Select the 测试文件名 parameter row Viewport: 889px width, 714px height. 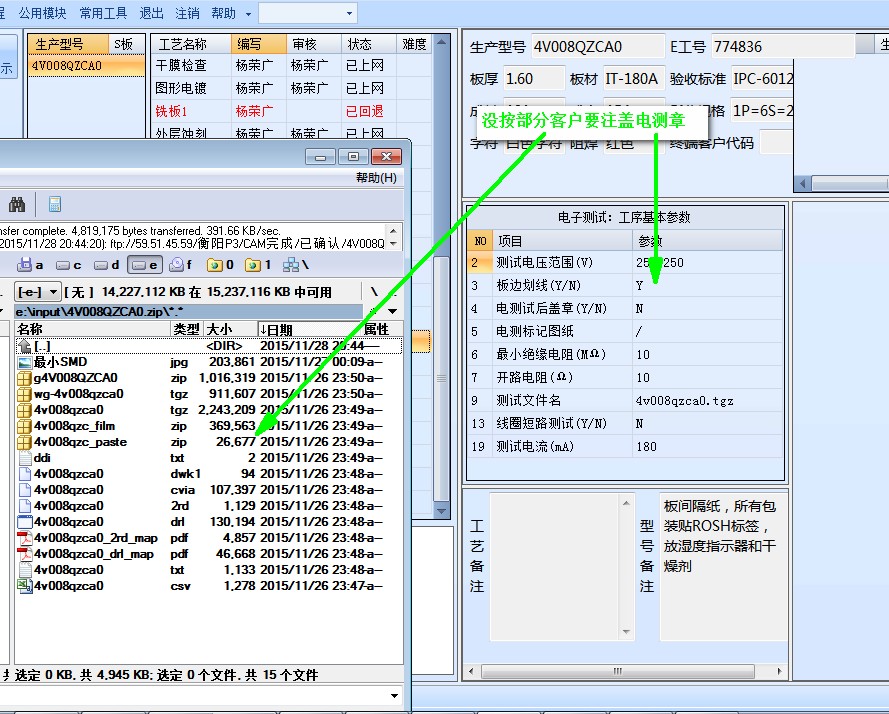tap(625, 400)
